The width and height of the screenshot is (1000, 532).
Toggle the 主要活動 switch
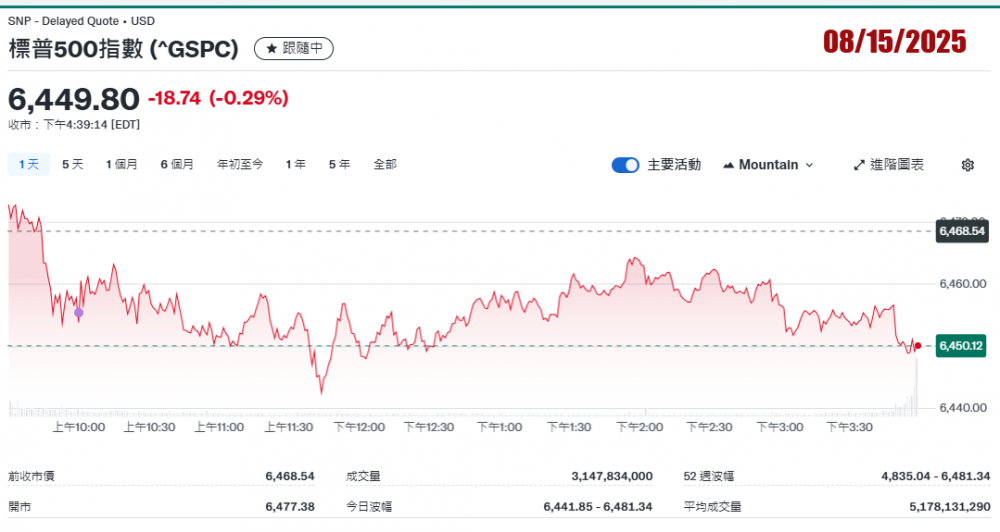625,165
